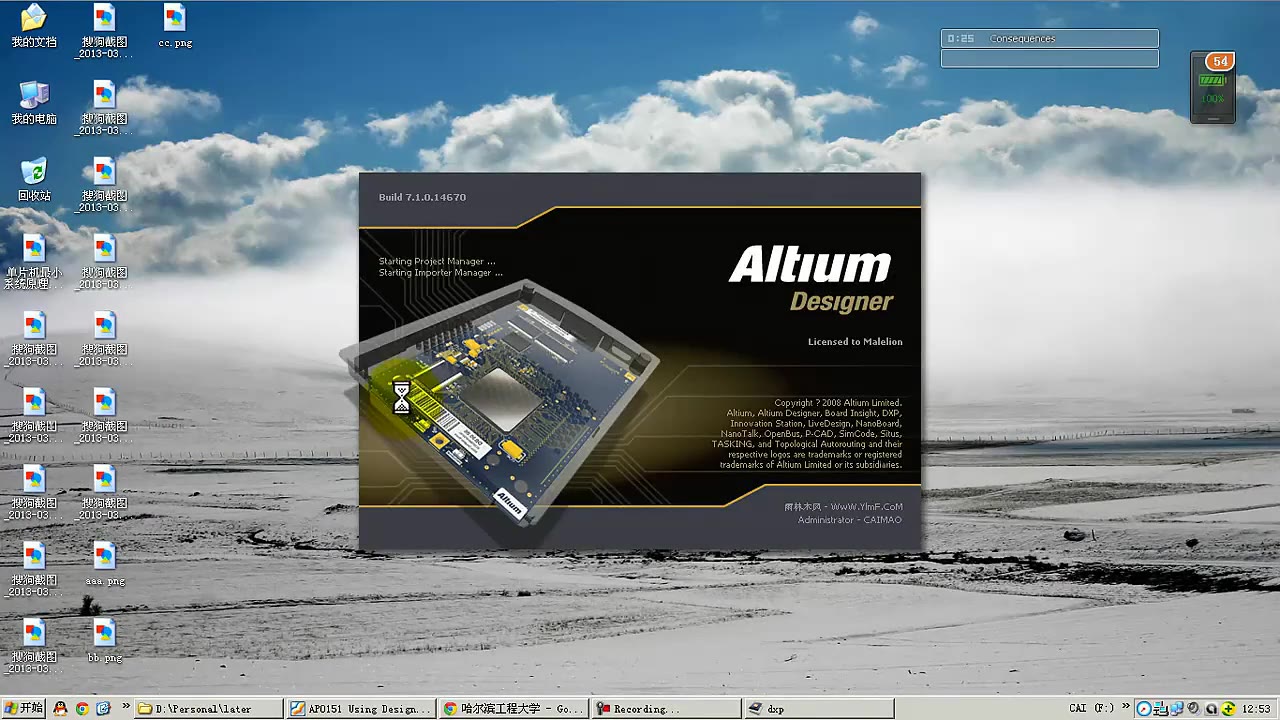The width and height of the screenshot is (1280, 720).
Task: Open Internet Explorer from the quick launch bar
Action: (x=104, y=708)
